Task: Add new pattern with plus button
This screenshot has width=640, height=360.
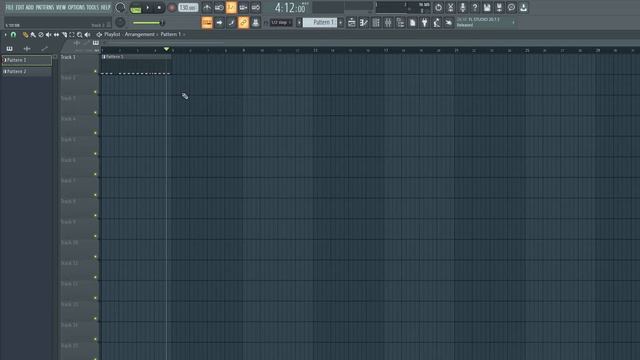Action: 340,22
